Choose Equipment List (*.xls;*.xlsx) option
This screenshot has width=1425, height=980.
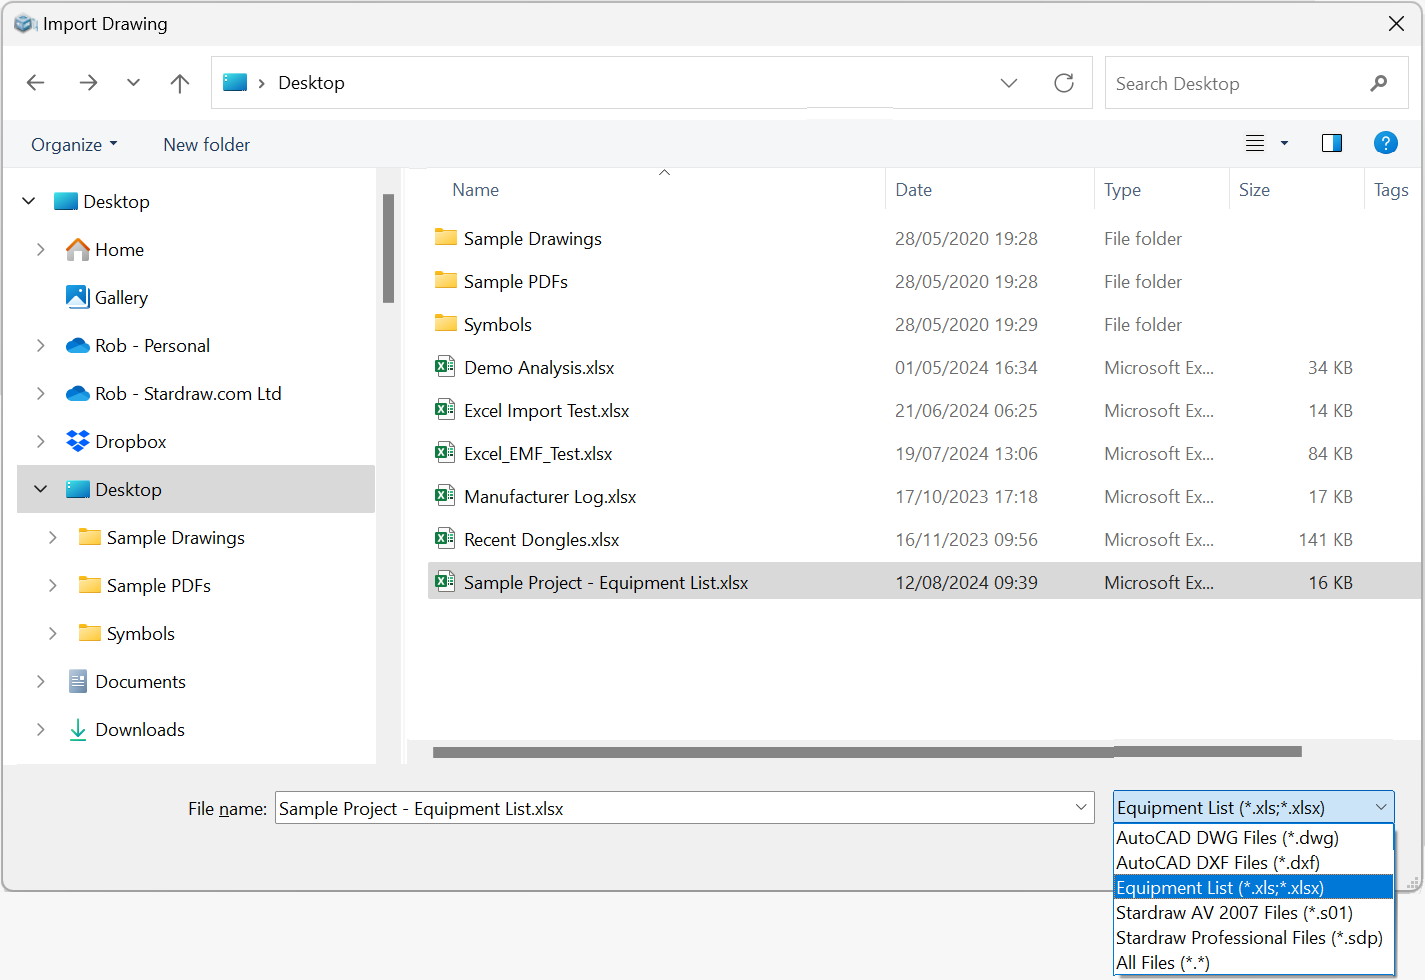(1254, 888)
